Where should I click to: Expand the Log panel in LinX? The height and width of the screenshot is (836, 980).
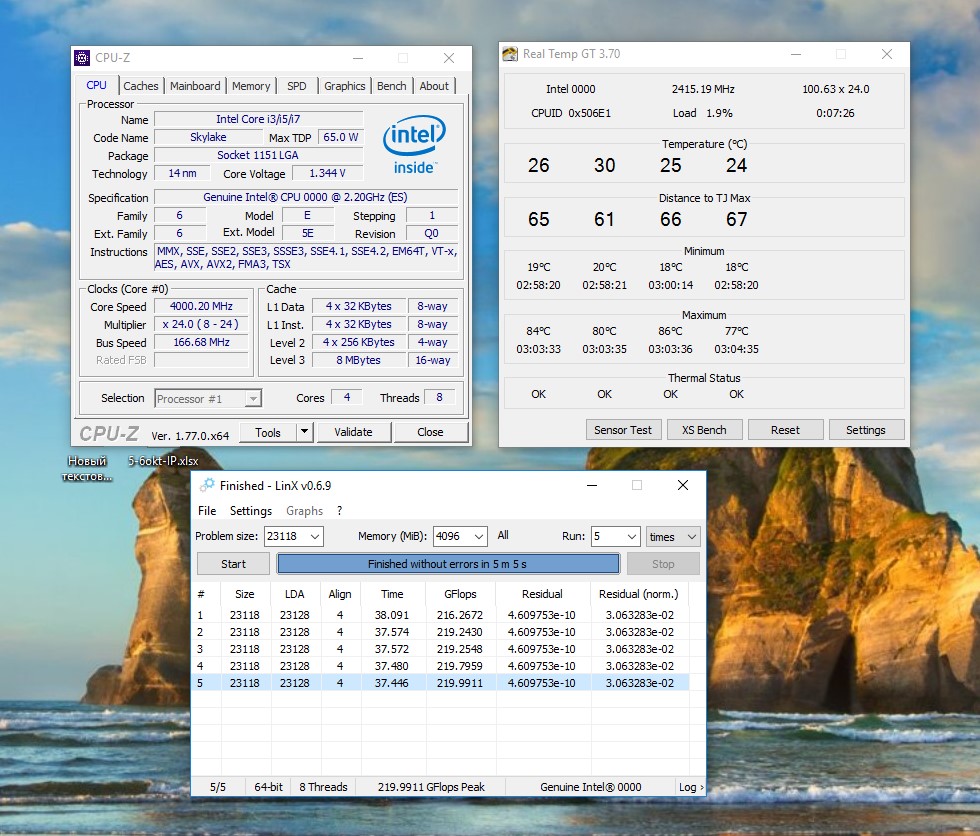[691, 787]
